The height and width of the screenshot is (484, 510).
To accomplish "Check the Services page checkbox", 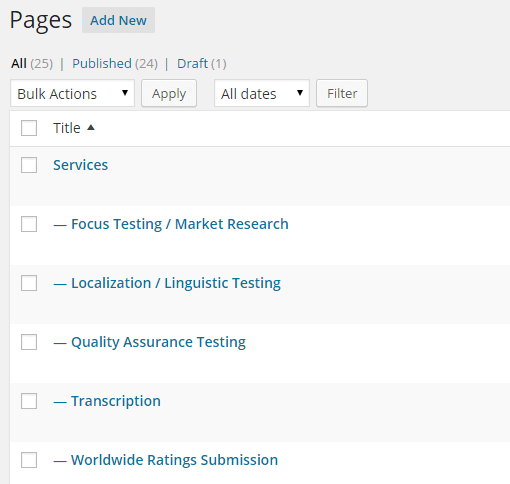I will coord(29,165).
